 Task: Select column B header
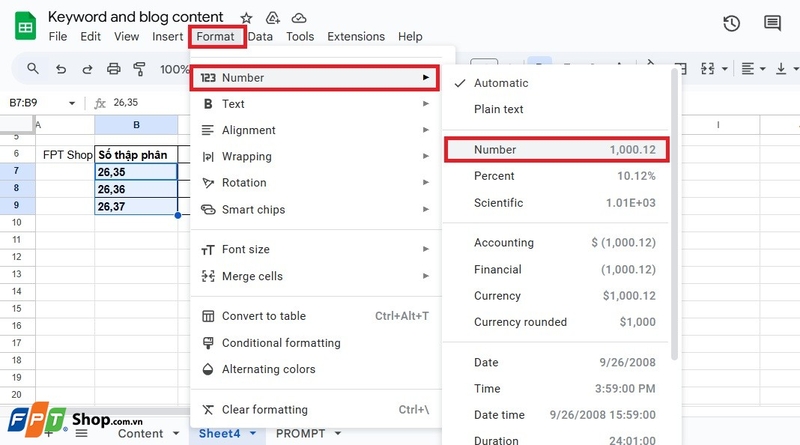tap(136, 125)
